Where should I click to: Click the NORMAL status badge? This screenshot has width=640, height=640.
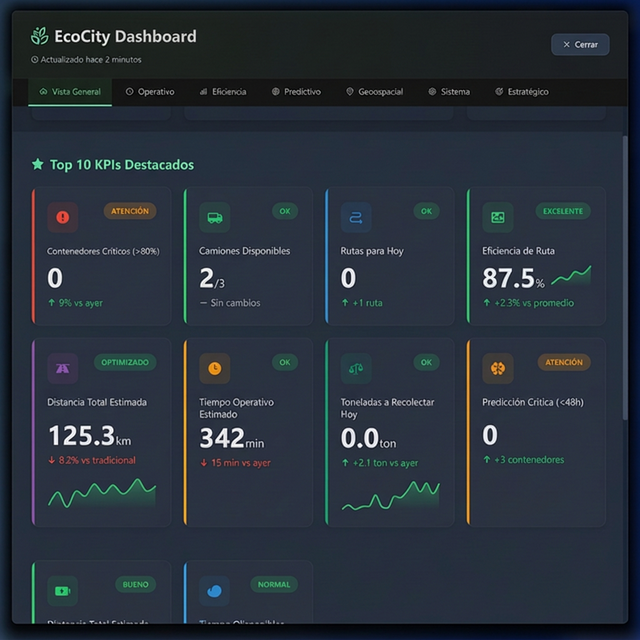[274, 584]
